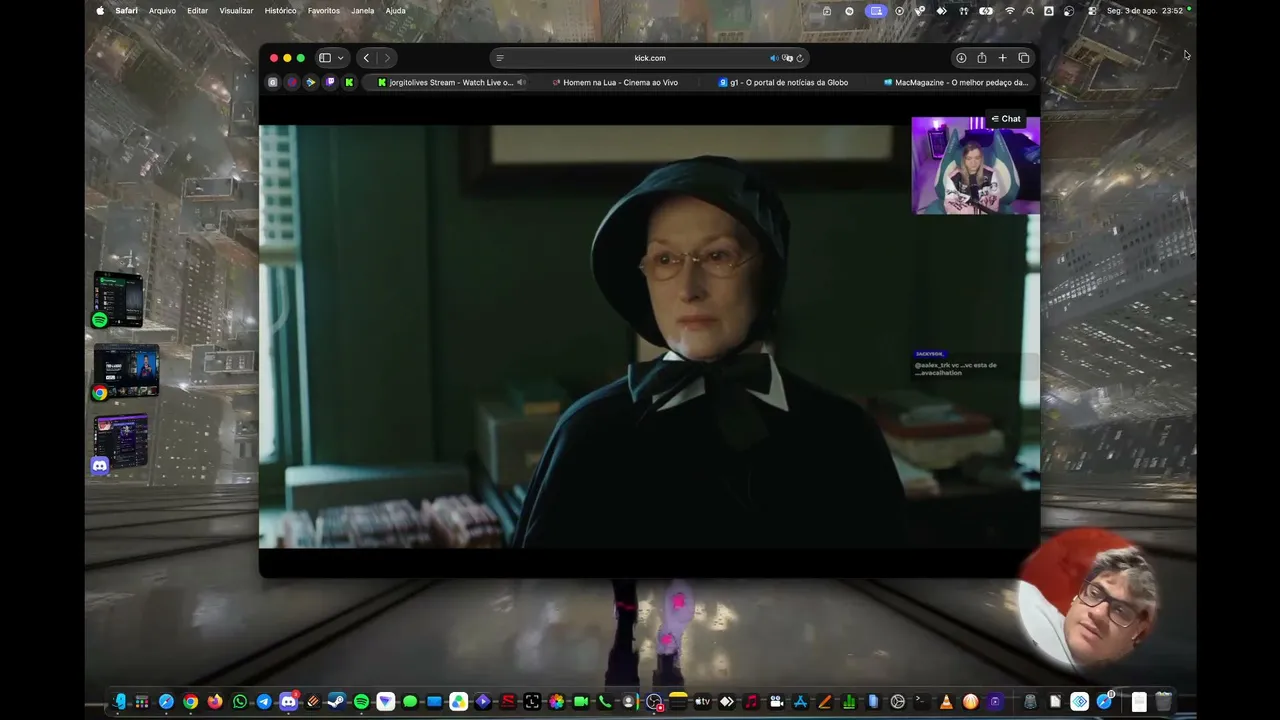Viewport: 1280px width, 720px height.
Task: Open the page menu icon in the address bar
Action: point(500,58)
